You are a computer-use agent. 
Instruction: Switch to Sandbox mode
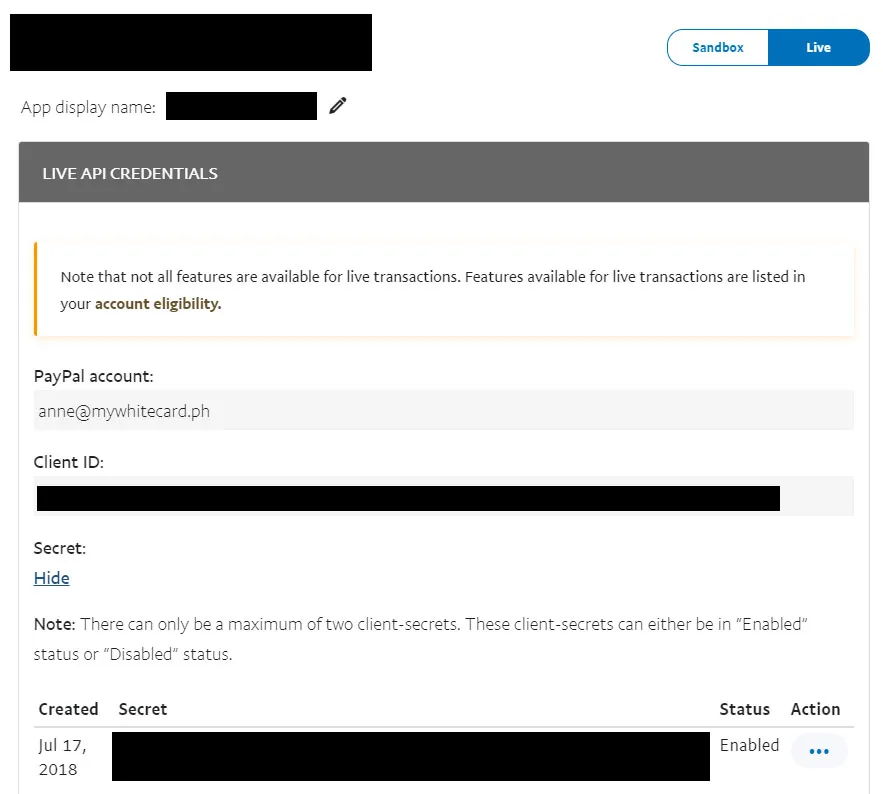718,47
